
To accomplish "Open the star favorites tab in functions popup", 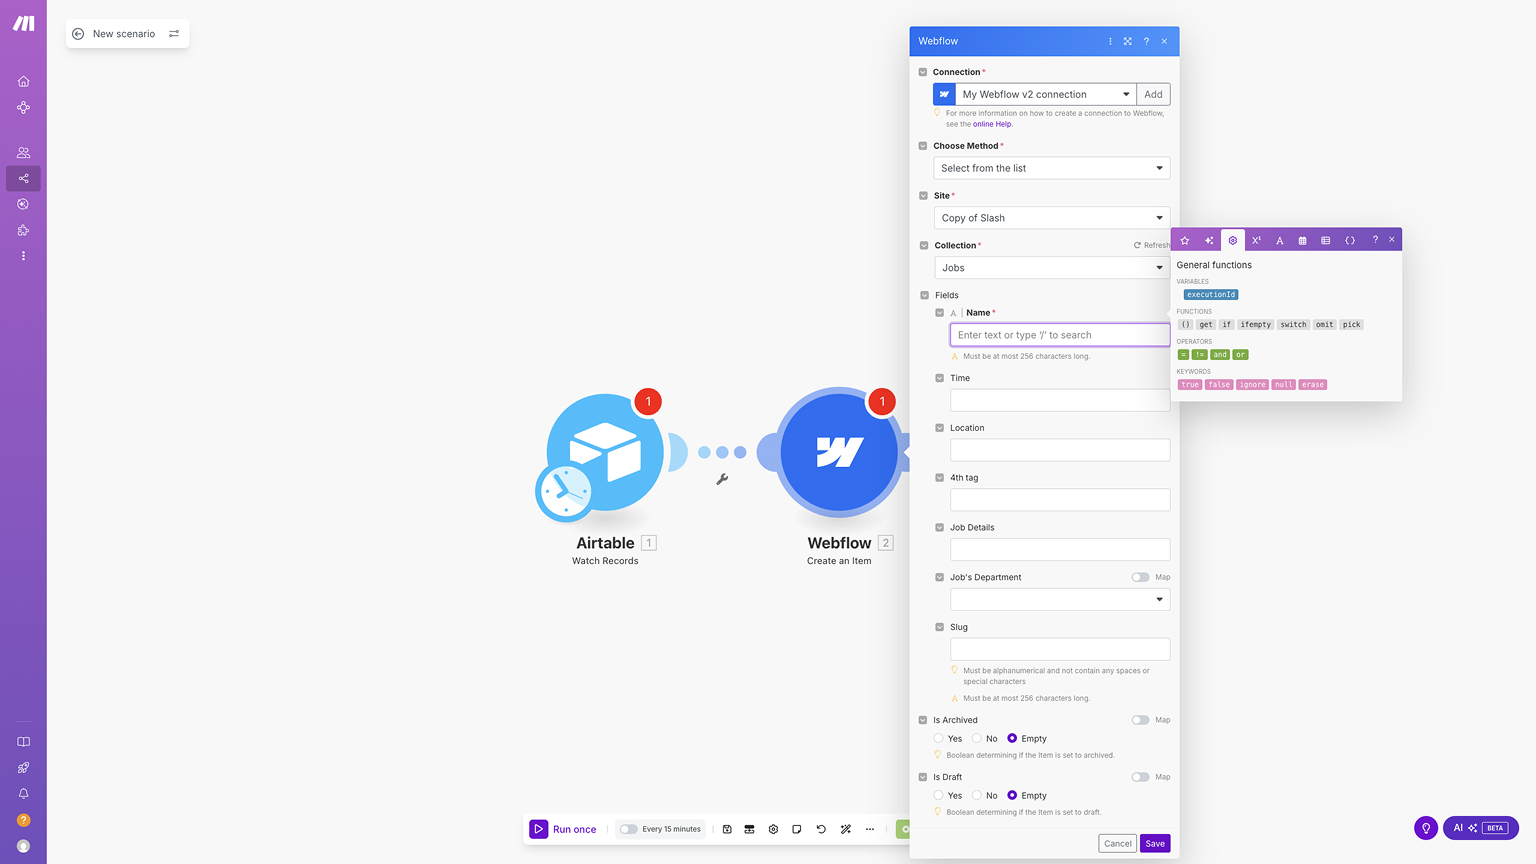I will pyautogui.click(x=1185, y=240).
